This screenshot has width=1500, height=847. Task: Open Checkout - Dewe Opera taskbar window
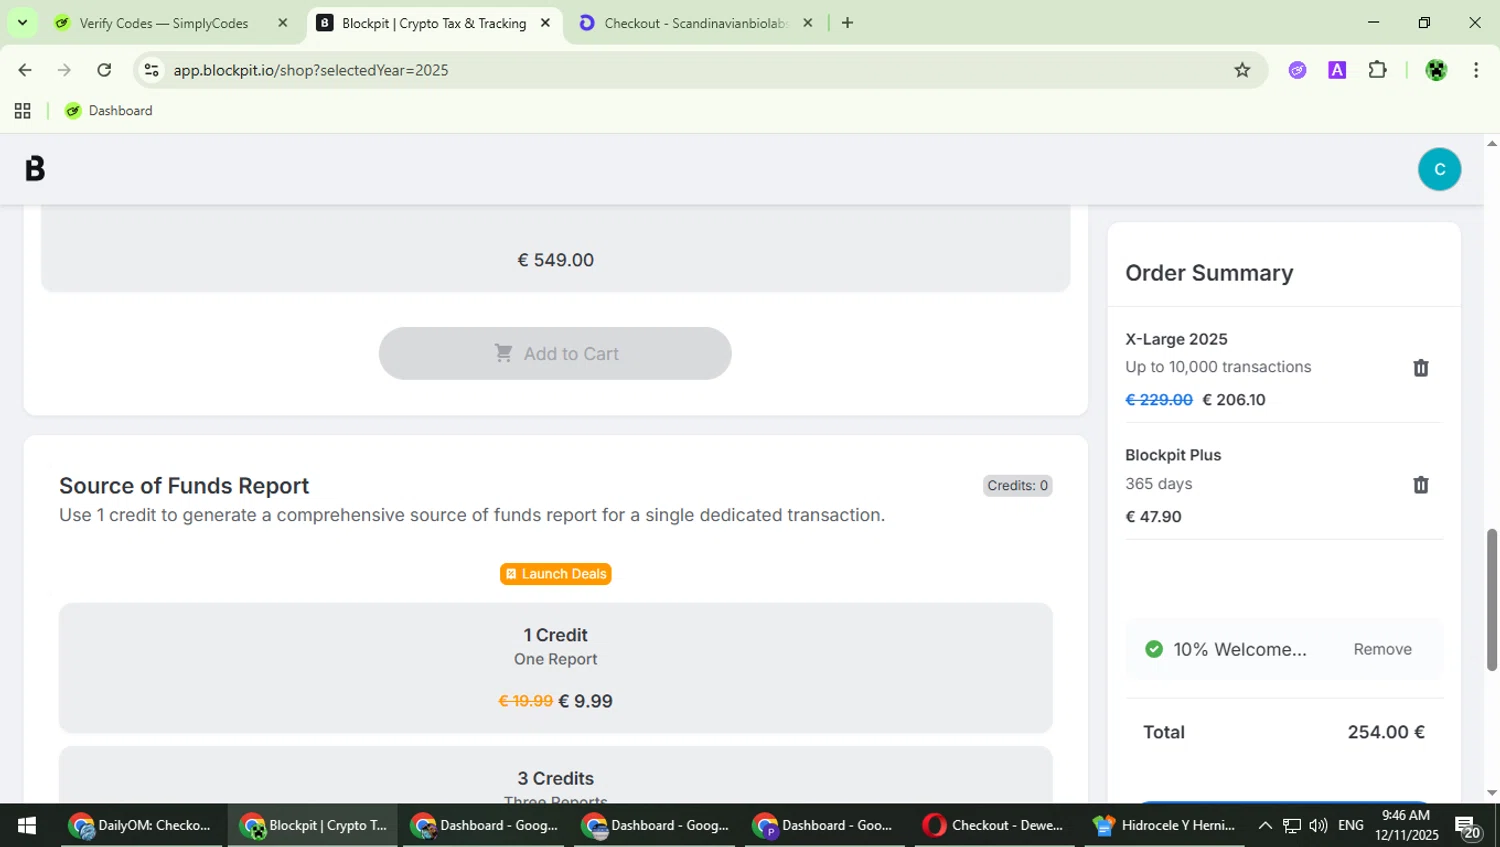(x=994, y=825)
